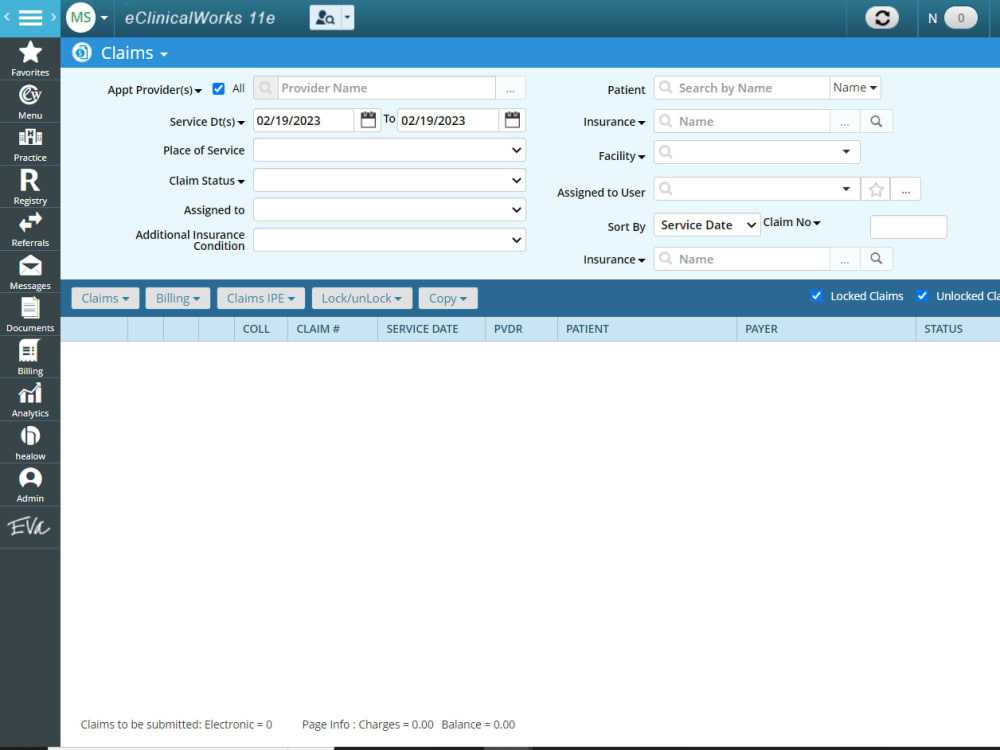1000x750 pixels.
Task: Toggle the Unlocked Claims checkbox
Action: 922,295
